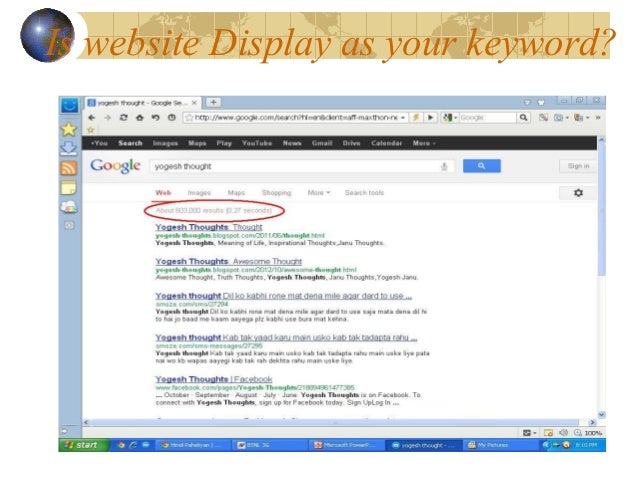Click the browser address bar URL
Screen dimensions: 638x479
pyautogui.click(x=296, y=118)
